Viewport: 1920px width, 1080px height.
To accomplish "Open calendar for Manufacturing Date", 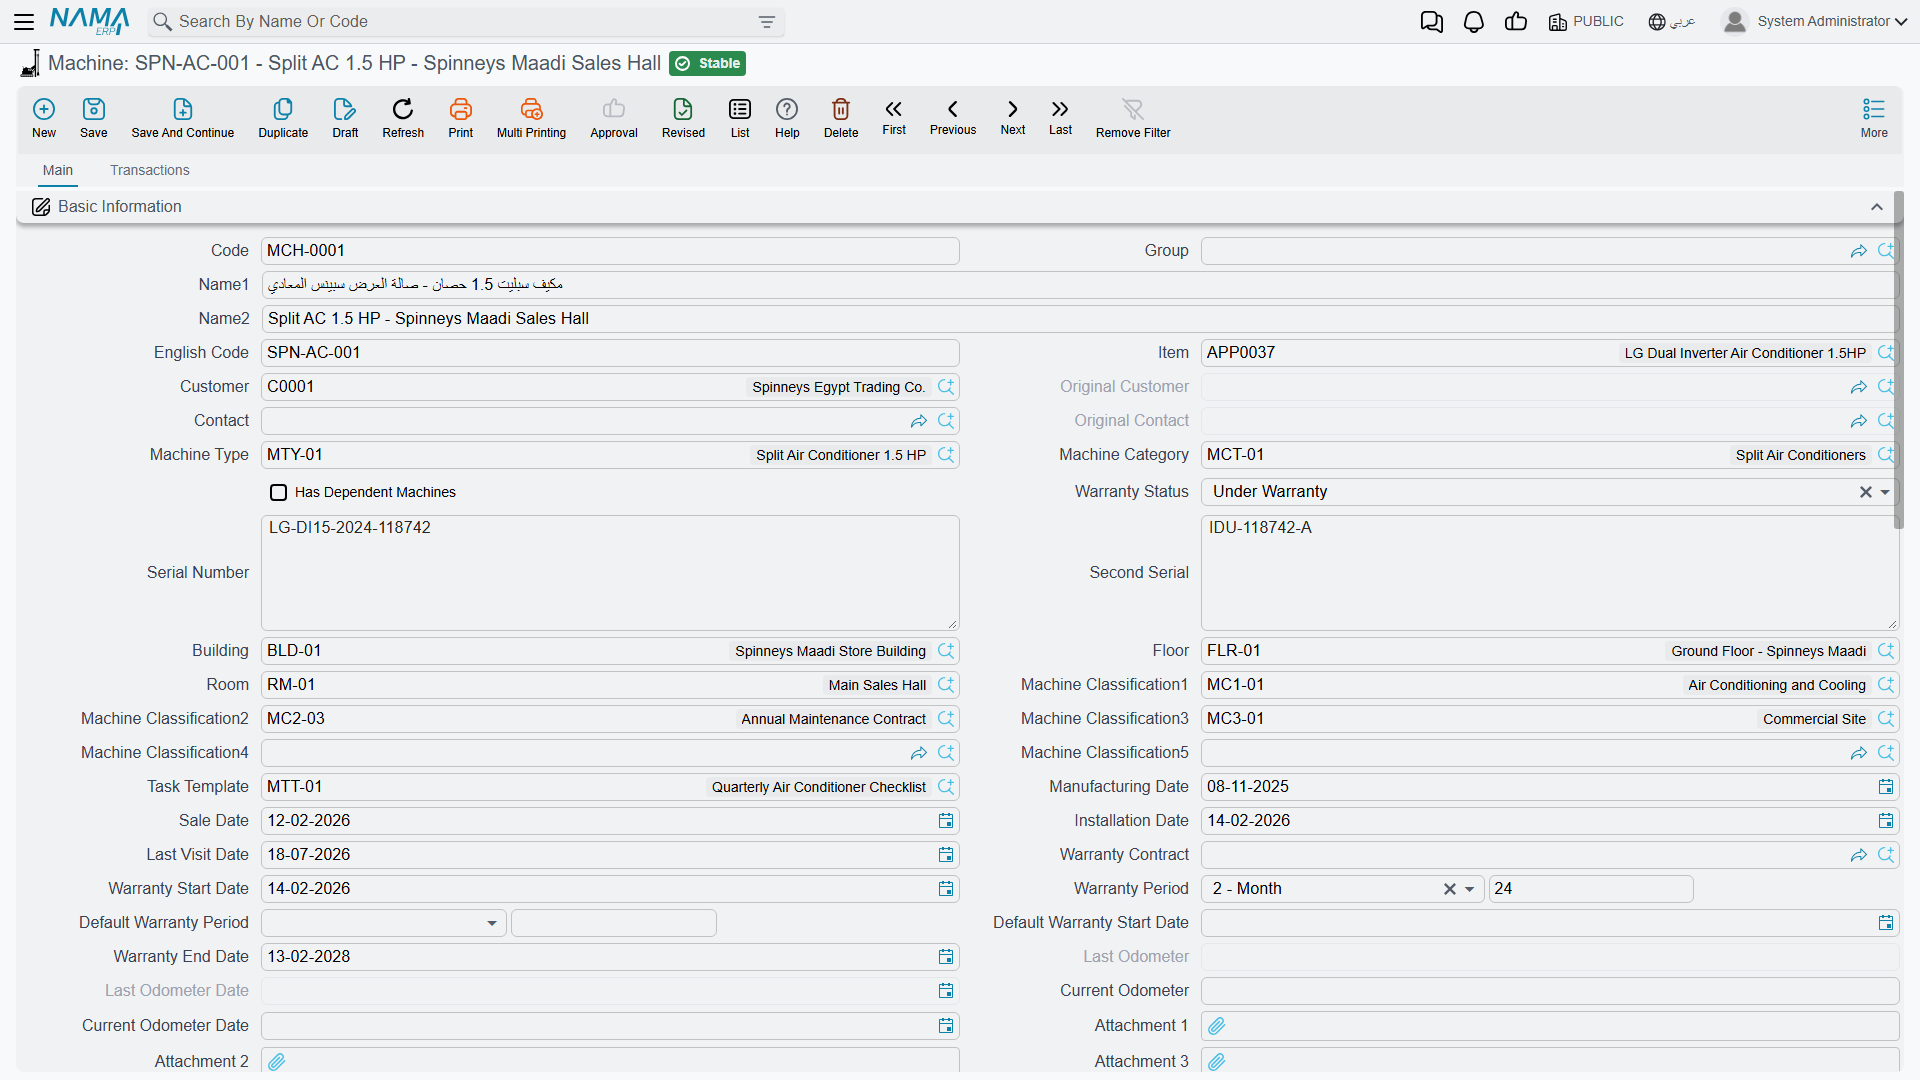I will click(x=1886, y=787).
